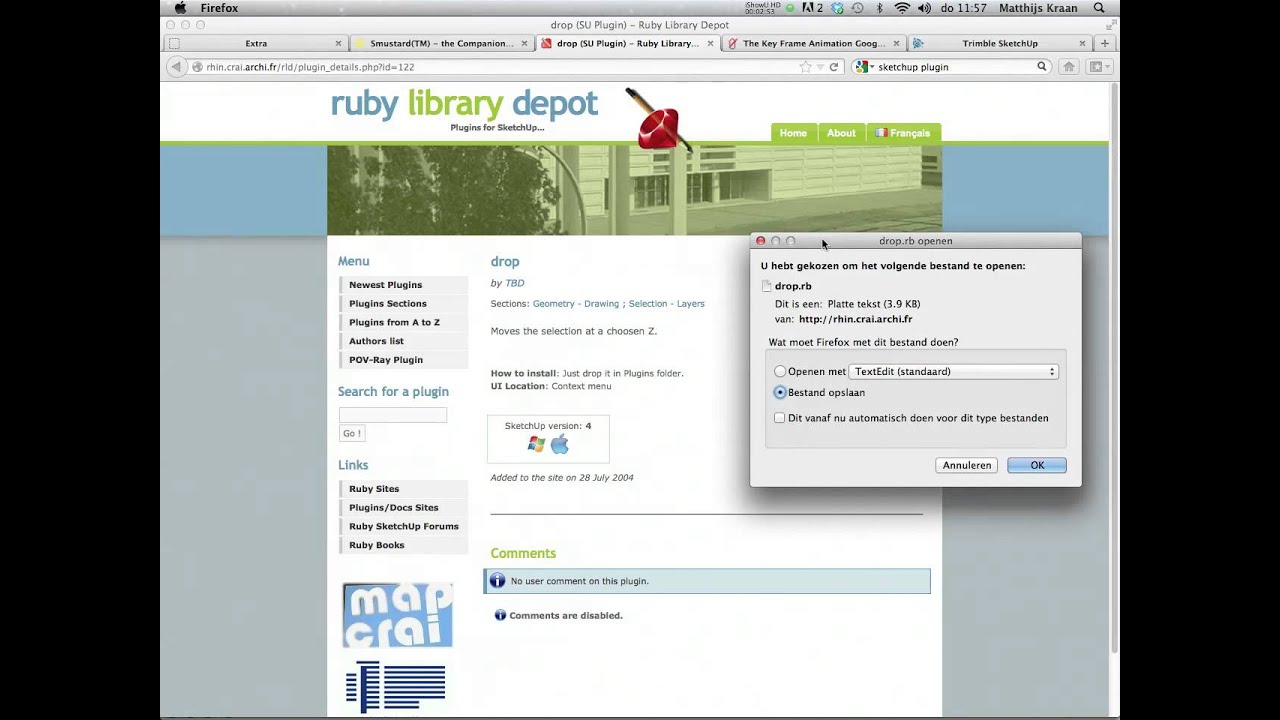
Task: Switch the site language to Français
Action: (903, 133)
